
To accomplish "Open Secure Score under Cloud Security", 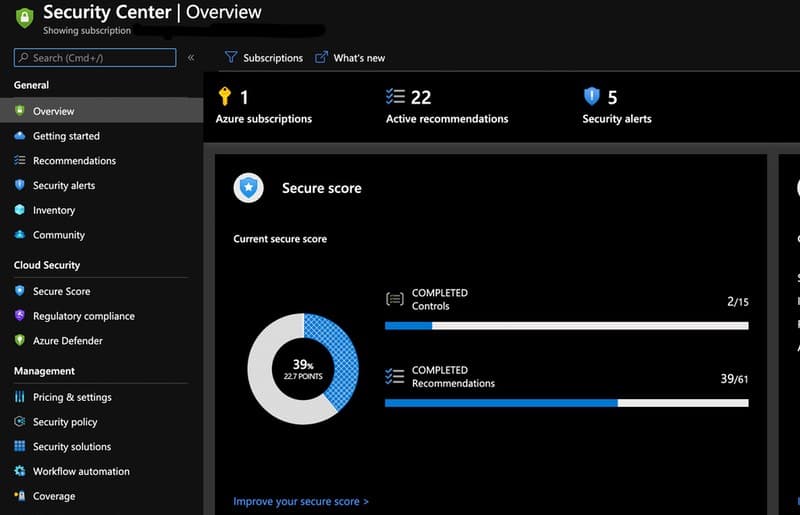I will (x=61, y=291).
